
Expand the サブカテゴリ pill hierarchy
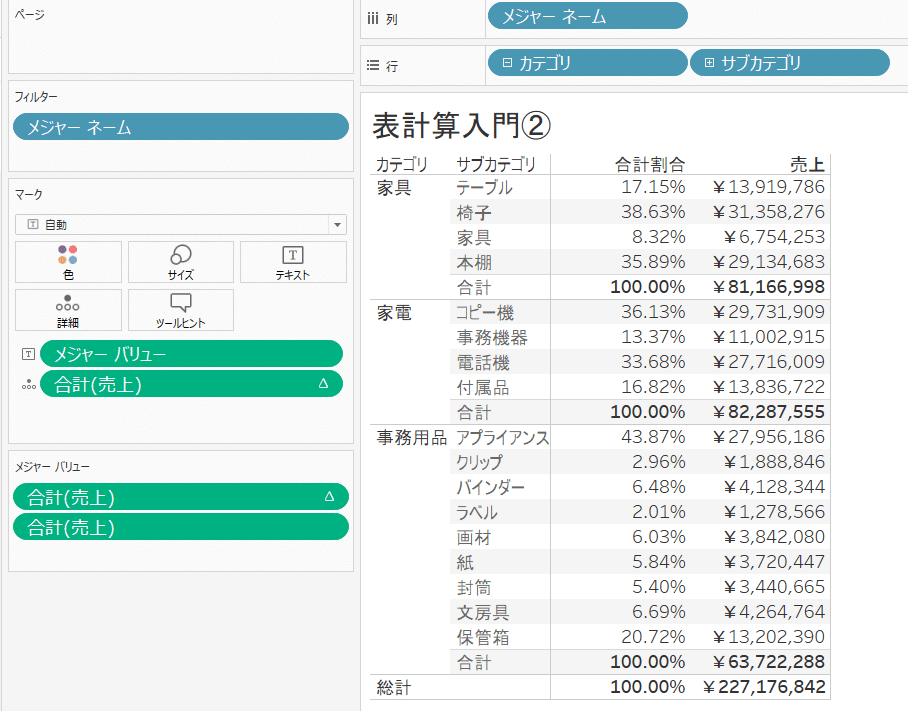(x=709, y=63)
